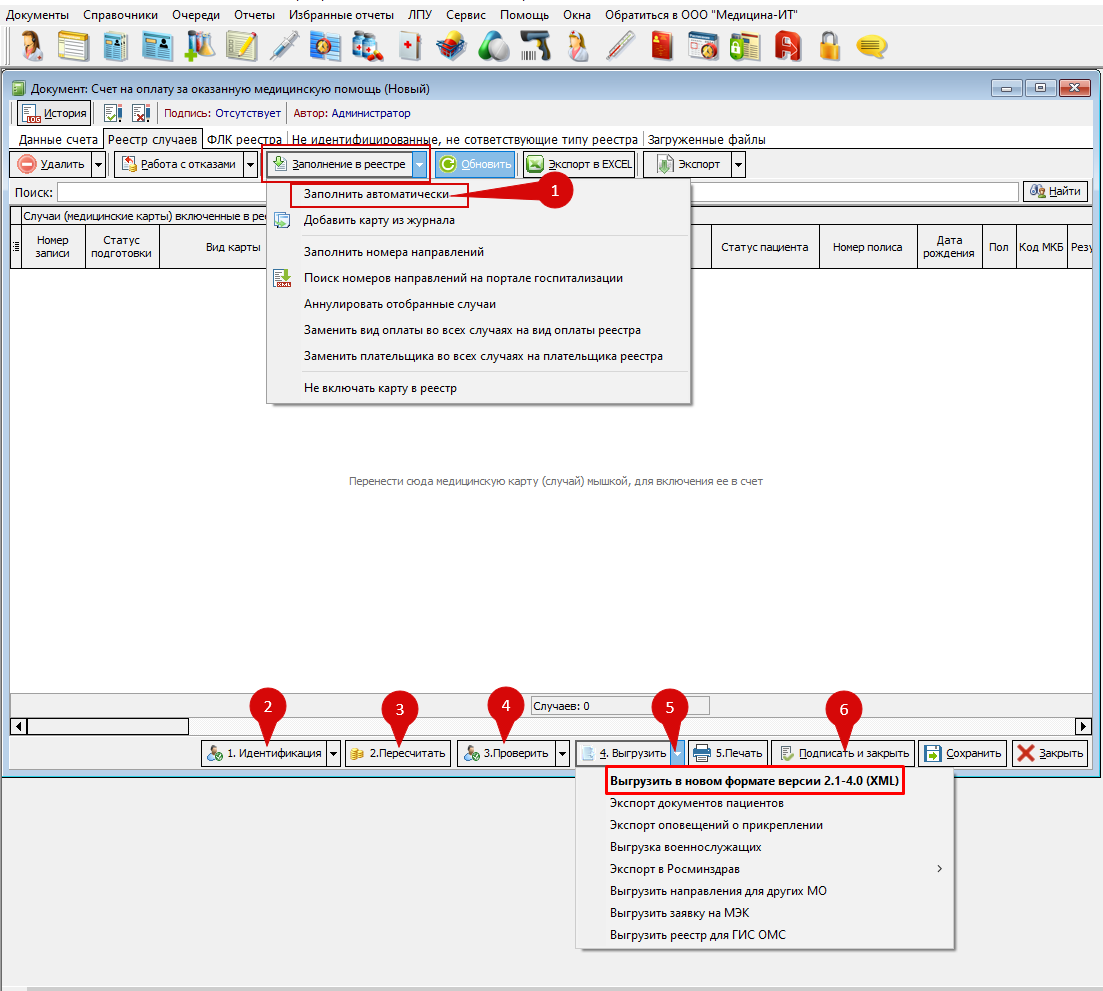The height and width of the screenshot is (991, 1103).
Task: Click the yellow chat bubble icon
Action: [x=872, y=47]
